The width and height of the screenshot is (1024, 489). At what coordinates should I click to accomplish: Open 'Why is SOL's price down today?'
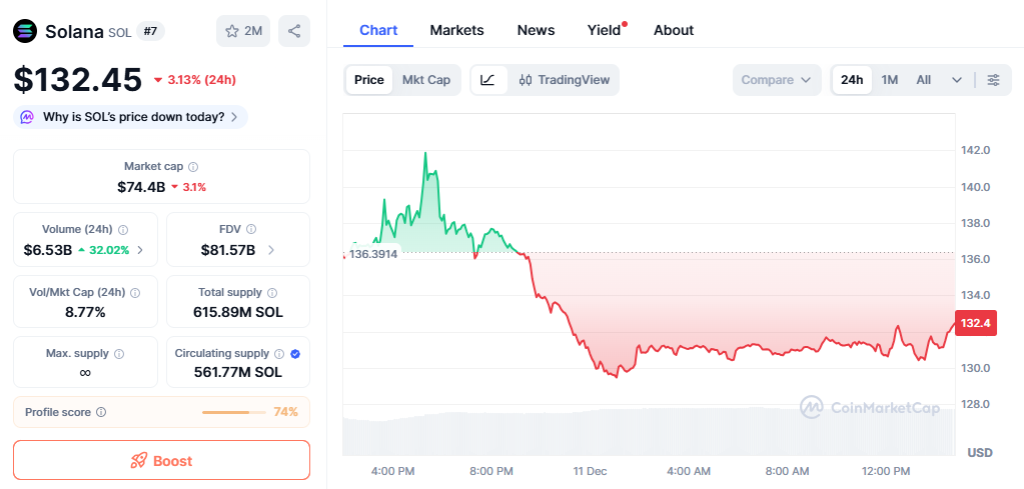[132, 117]
